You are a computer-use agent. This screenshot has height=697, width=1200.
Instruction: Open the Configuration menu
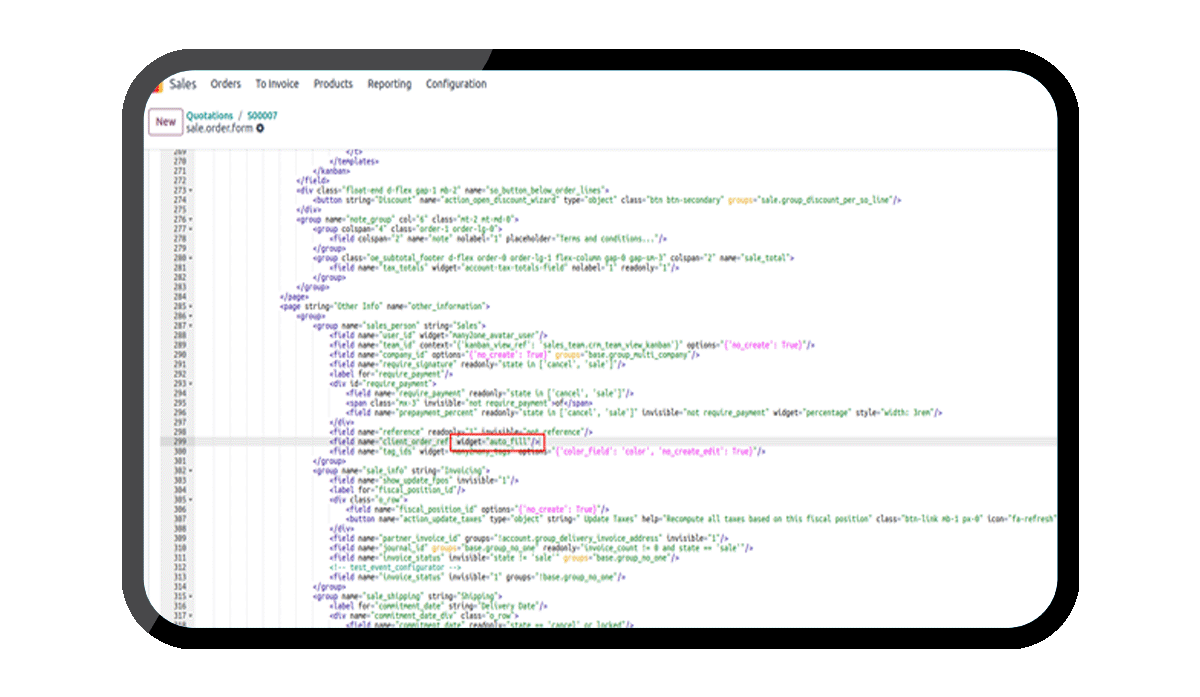[x=456, y=84]
